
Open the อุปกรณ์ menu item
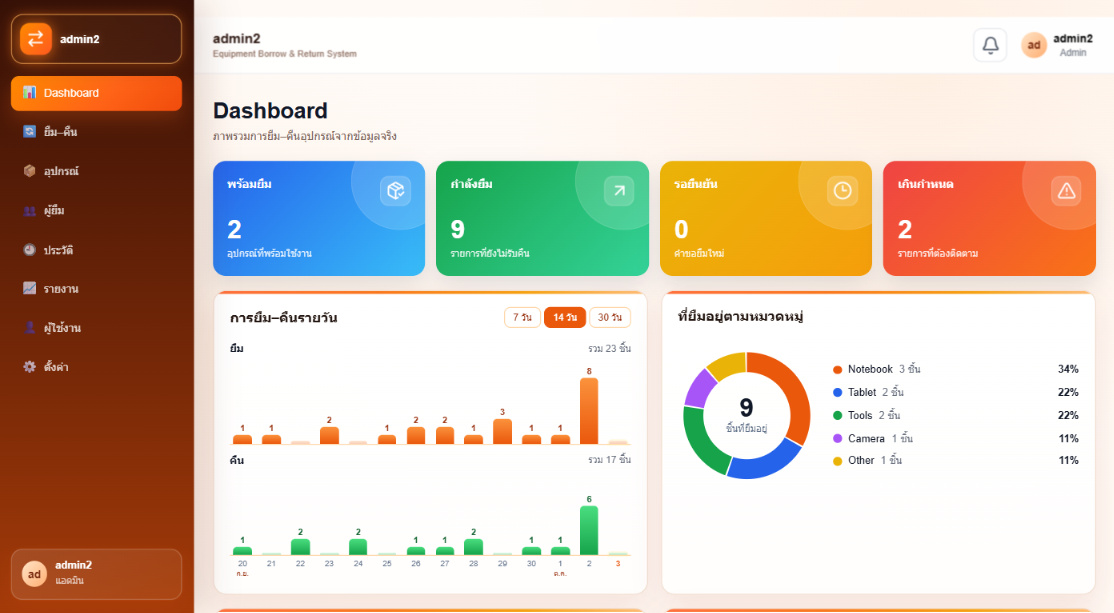pyautogui.click(x=97, y=170)
